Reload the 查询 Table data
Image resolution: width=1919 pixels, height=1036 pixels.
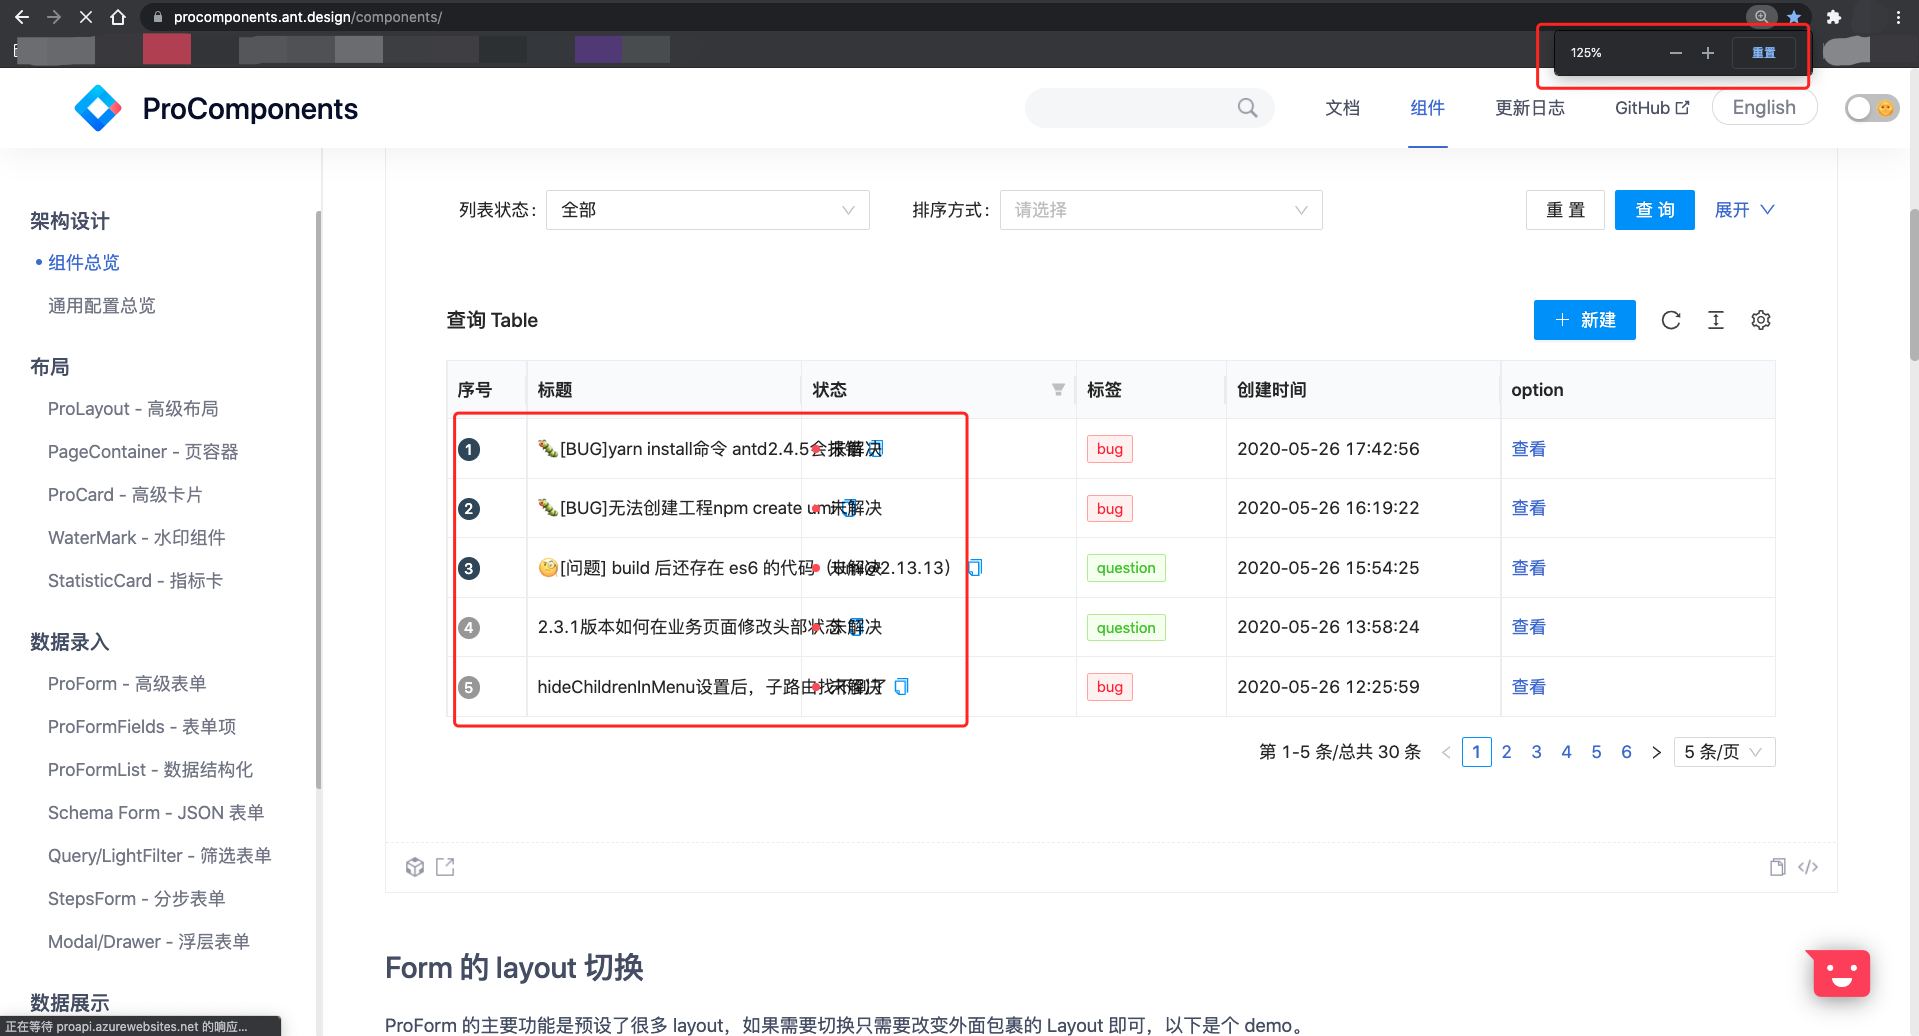tap(1671, 320)
